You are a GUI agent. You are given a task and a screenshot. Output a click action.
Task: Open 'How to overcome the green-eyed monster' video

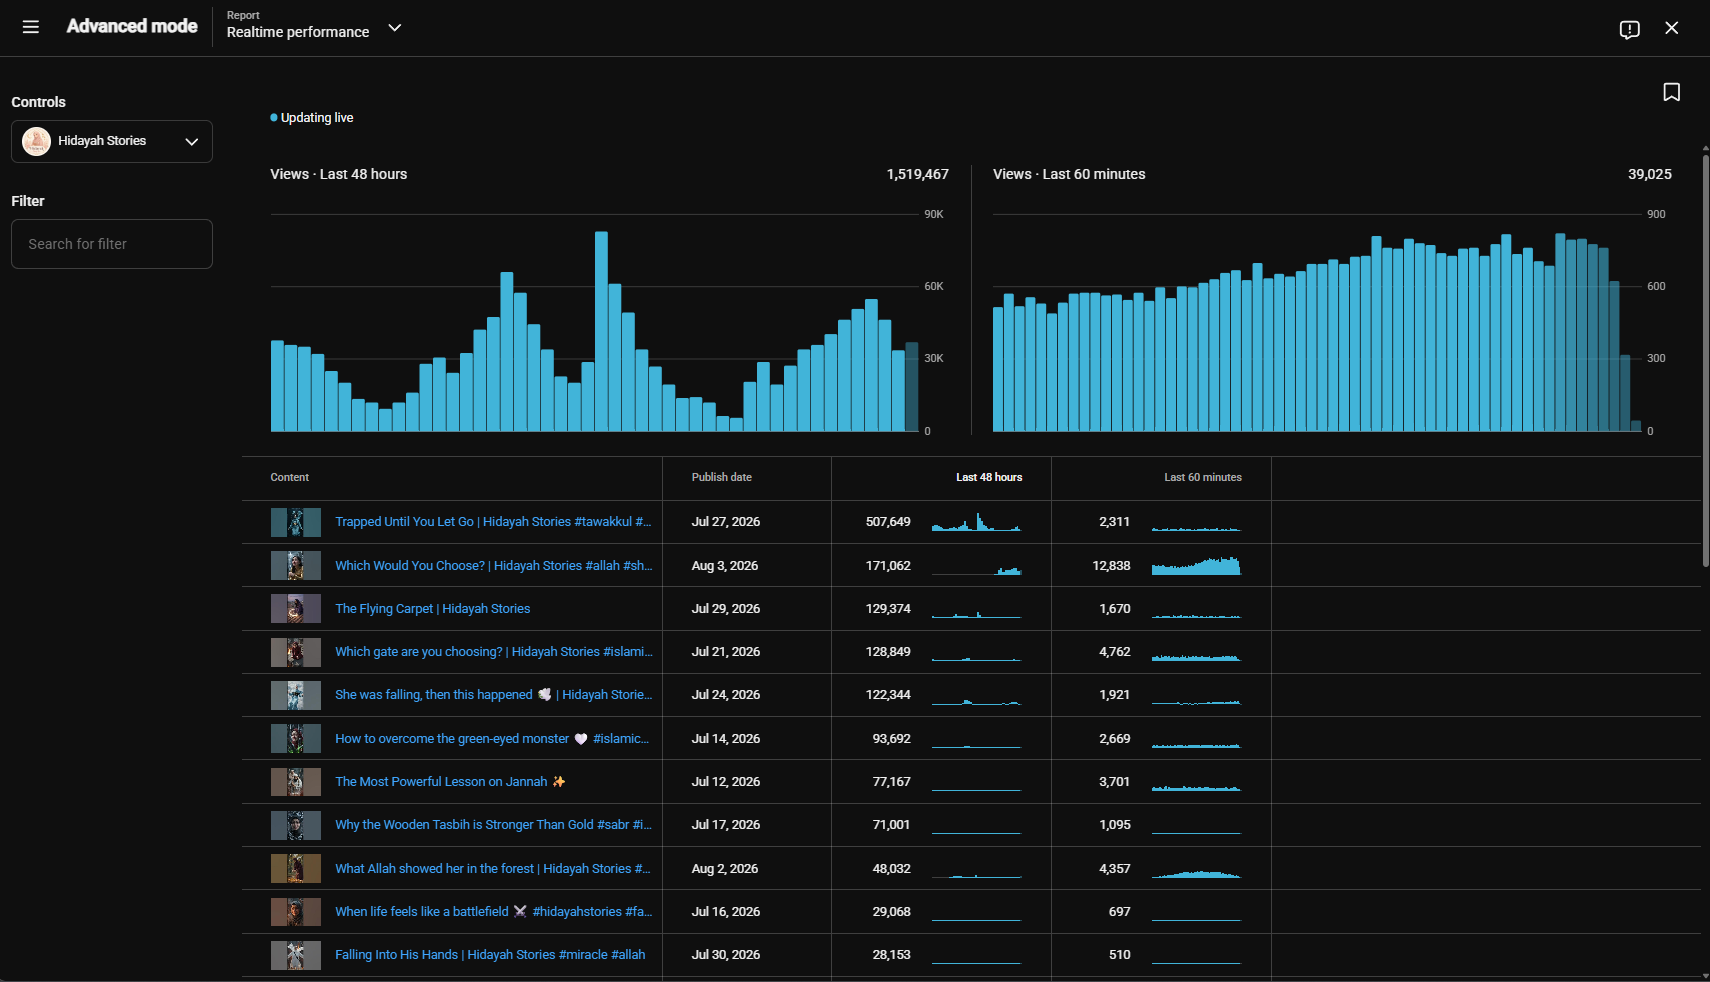pos(492,739)
